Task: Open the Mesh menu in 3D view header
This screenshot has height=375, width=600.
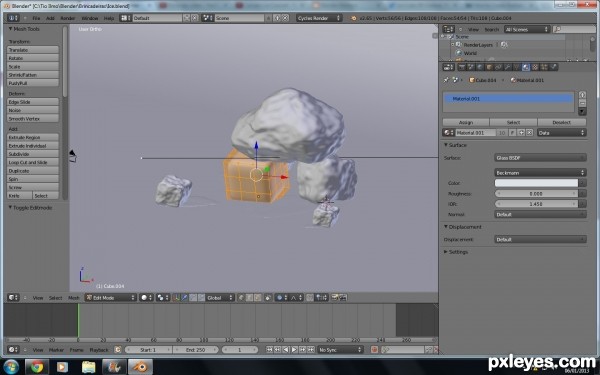Action: [x=74, y=298]
